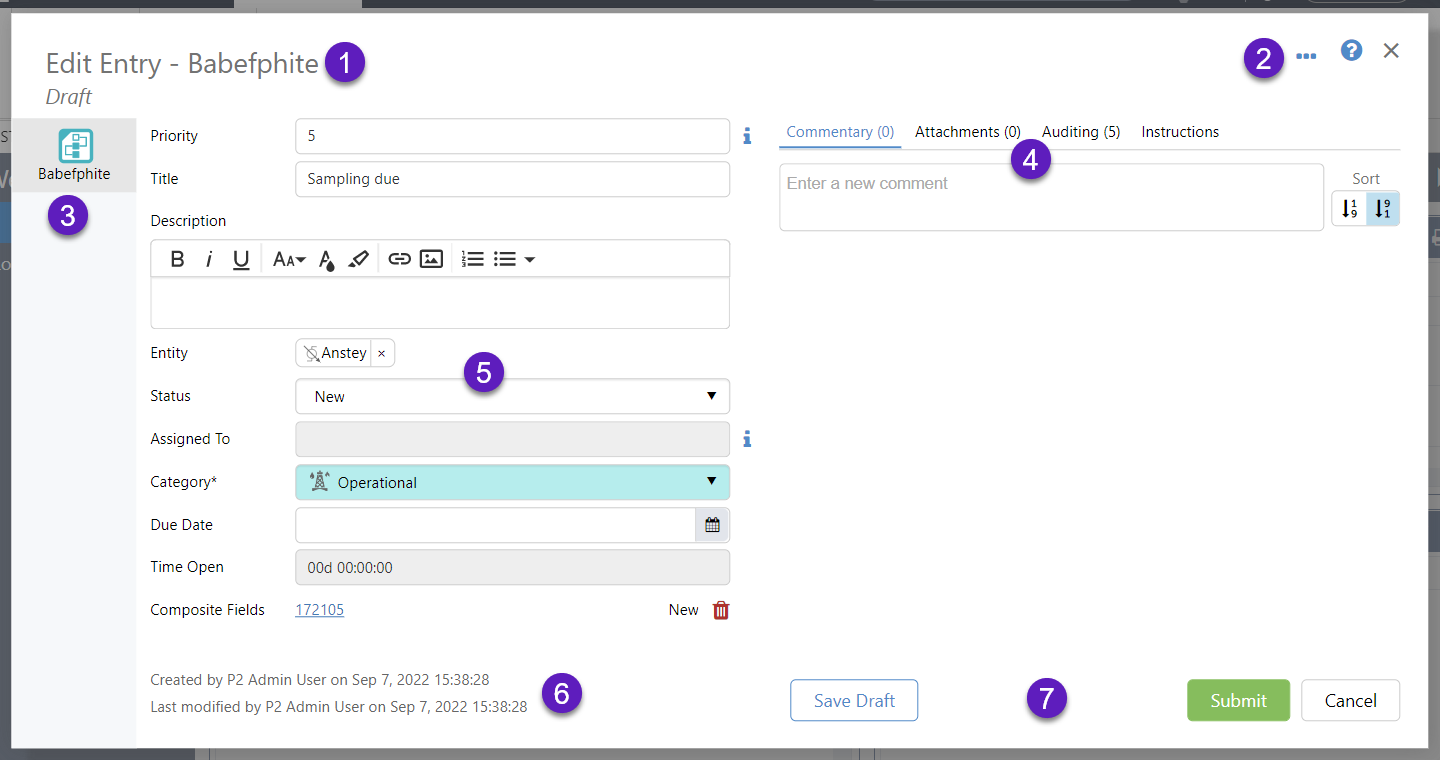
Task: Click the red delete trash icon
Action: 721,610
